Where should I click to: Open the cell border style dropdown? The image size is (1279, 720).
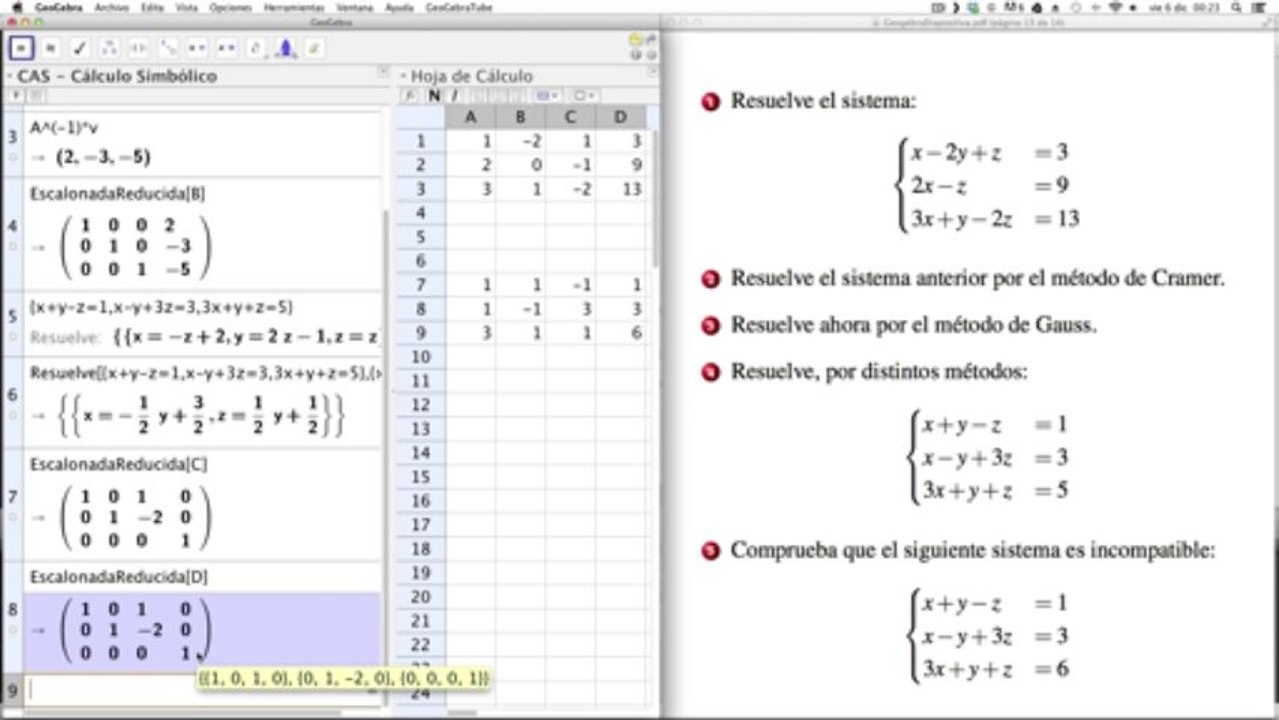(x=583, y=96)
